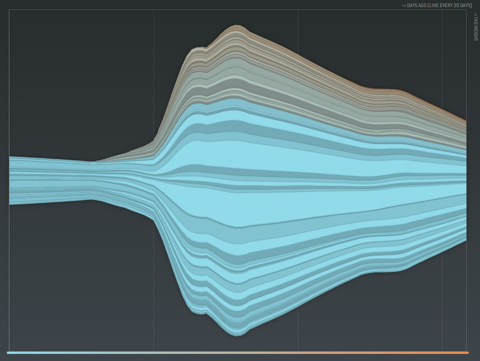Image resolution: width=480 pixels, height=361 pixels.
Task: Click the blue-to-orange gradient legend bar
Action: click(238, 352)
